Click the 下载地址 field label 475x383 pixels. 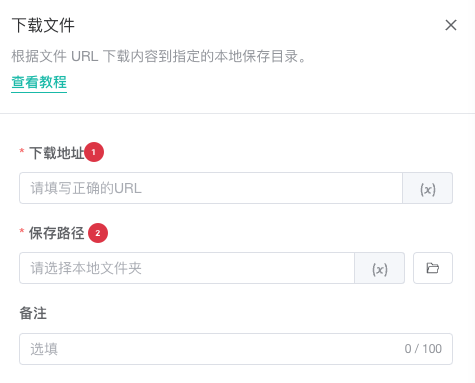[57, 153]
